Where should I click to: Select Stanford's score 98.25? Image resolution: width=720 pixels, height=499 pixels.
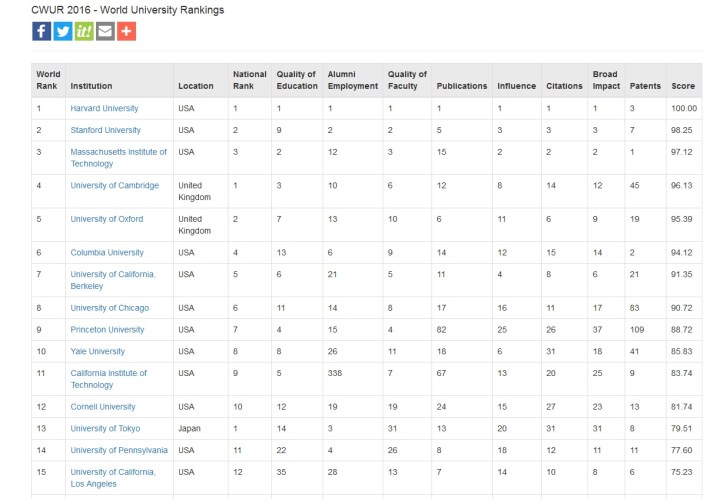pos(681,130)
